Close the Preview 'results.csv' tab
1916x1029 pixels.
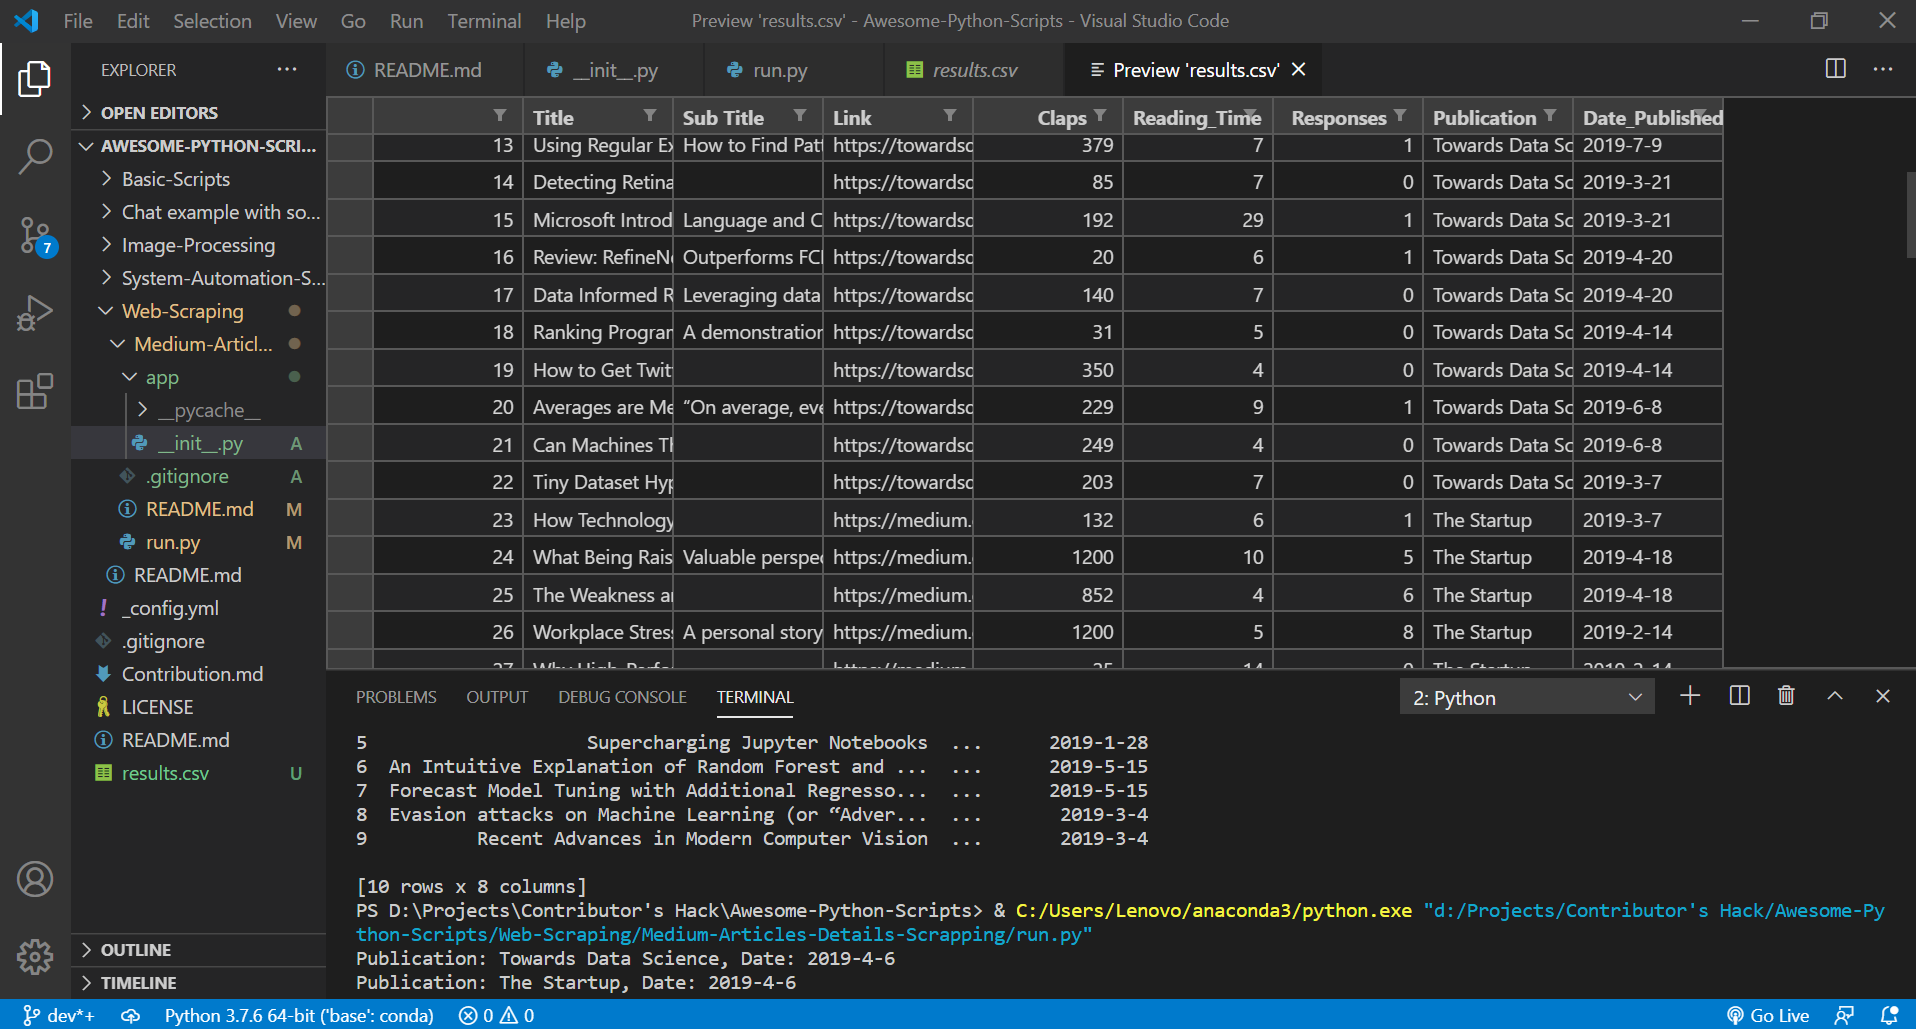point(1299,69)
